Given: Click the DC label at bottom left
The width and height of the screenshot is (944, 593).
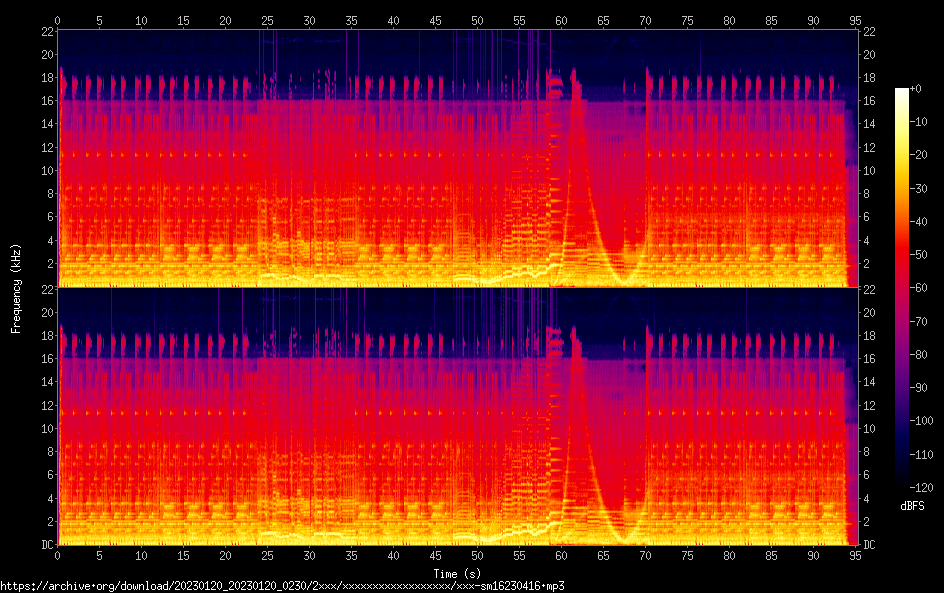Looking at the screenshot, I should point(47,545).
